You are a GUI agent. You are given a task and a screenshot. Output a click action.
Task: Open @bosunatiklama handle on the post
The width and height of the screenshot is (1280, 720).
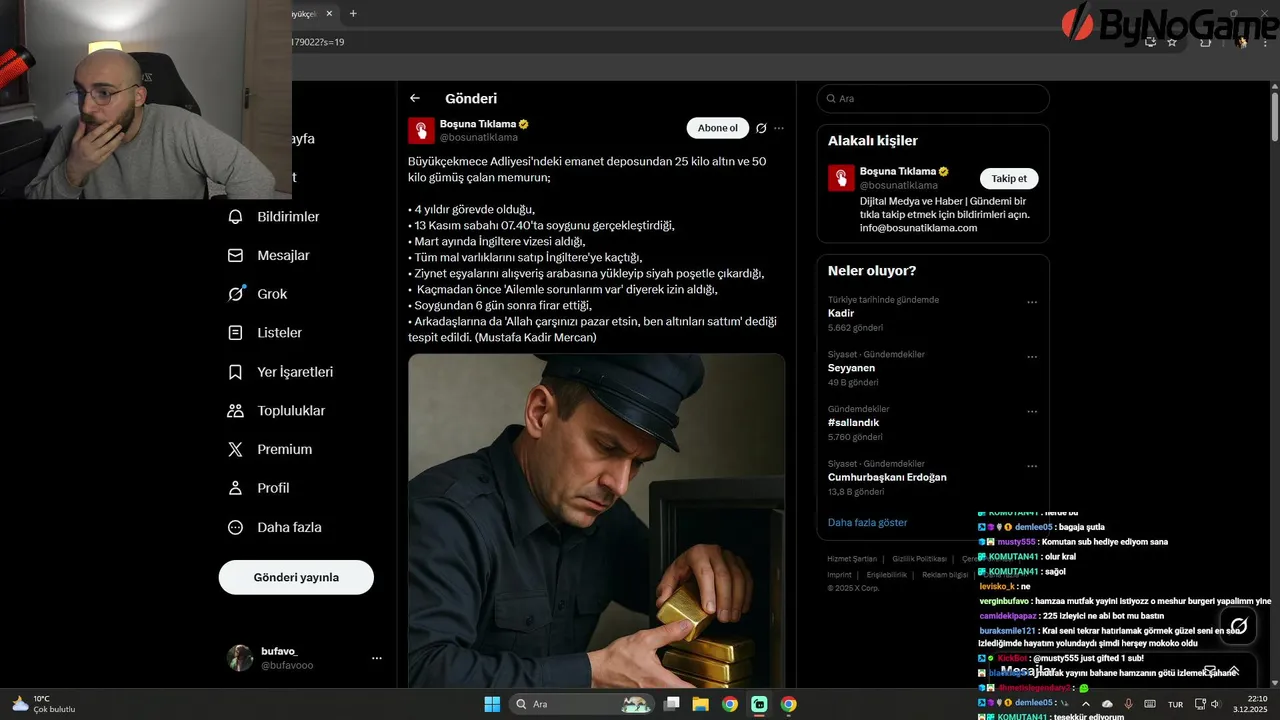[479, 137]
